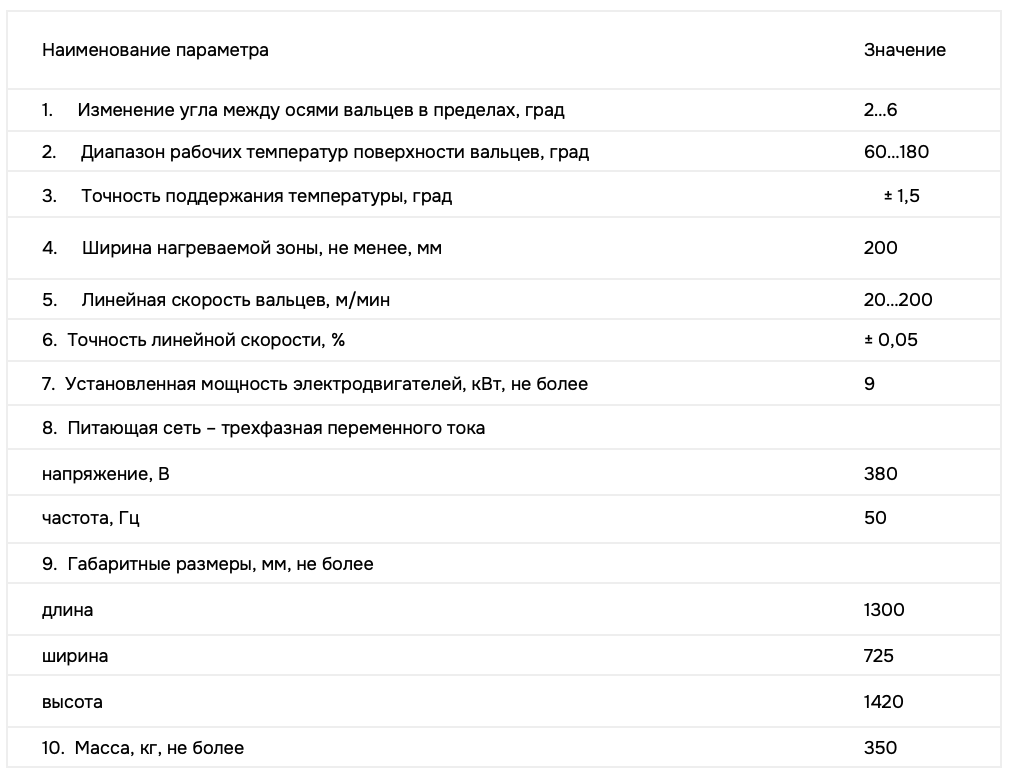
Task: Click the length value '1300'
Action: tap(884, 610)
